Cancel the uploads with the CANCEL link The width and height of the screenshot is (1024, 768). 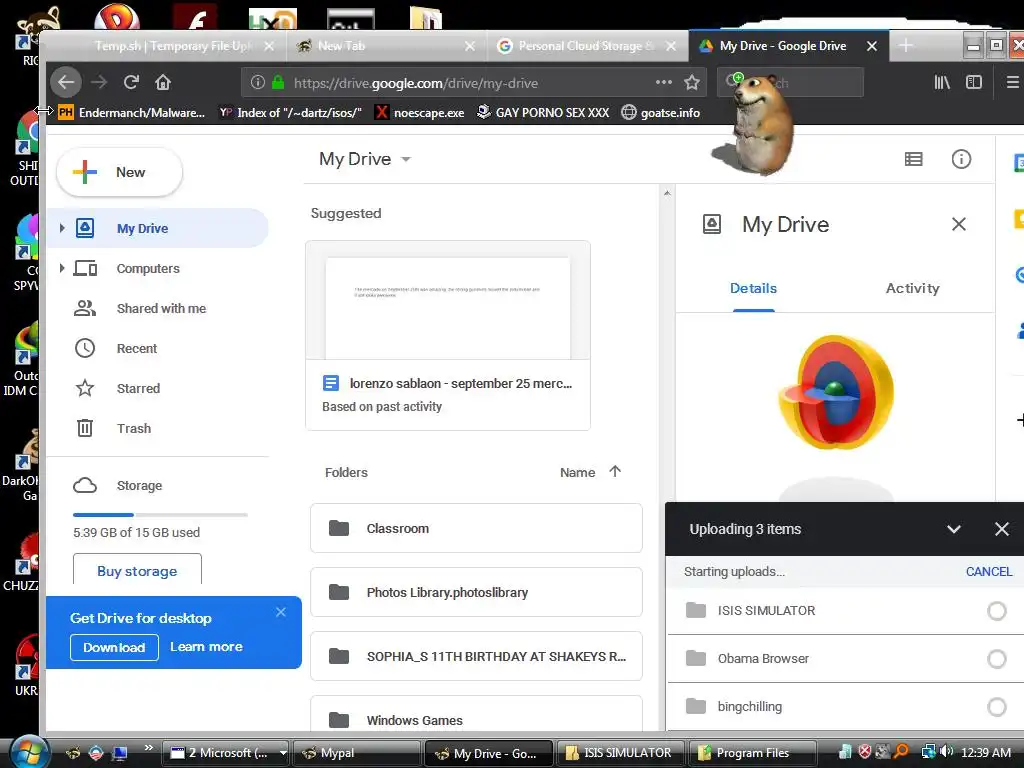pos(988,571)
